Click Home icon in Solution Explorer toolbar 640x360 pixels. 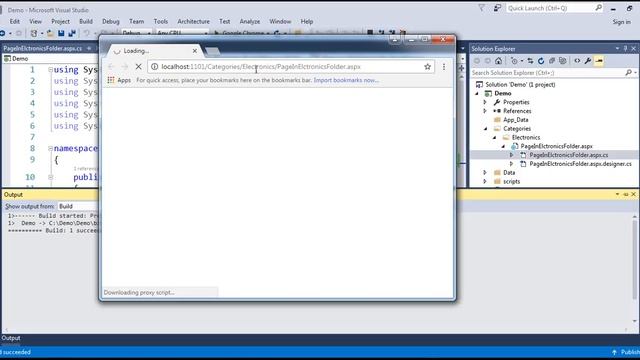point(498,61)
